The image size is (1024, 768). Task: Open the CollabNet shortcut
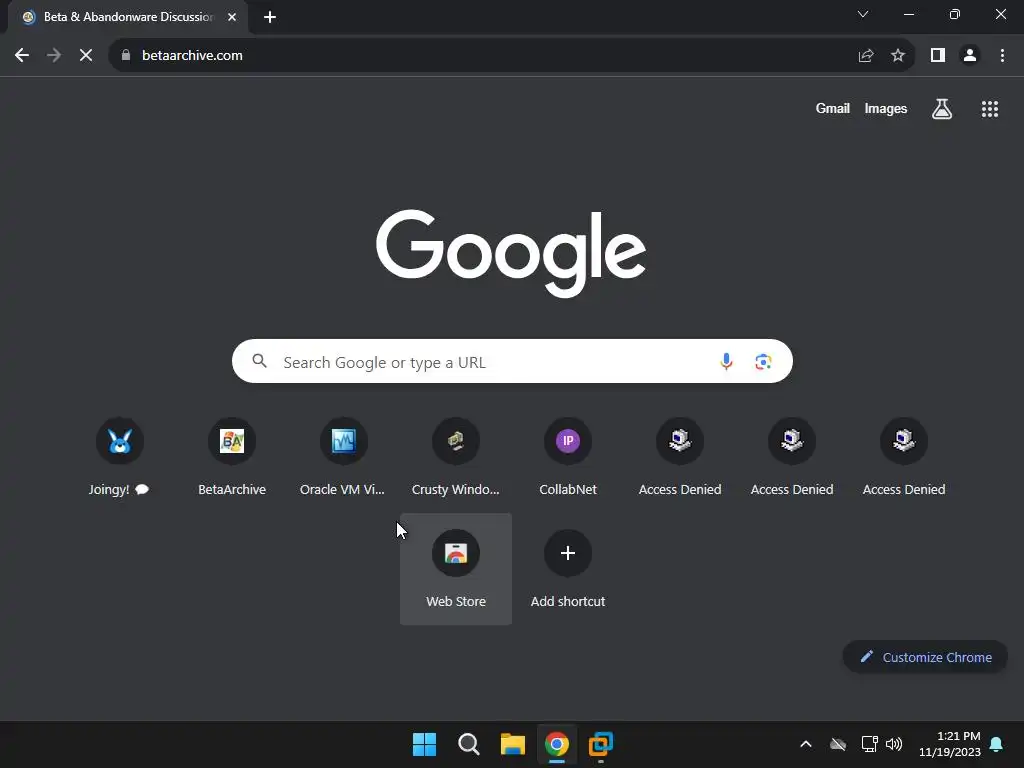568,457
